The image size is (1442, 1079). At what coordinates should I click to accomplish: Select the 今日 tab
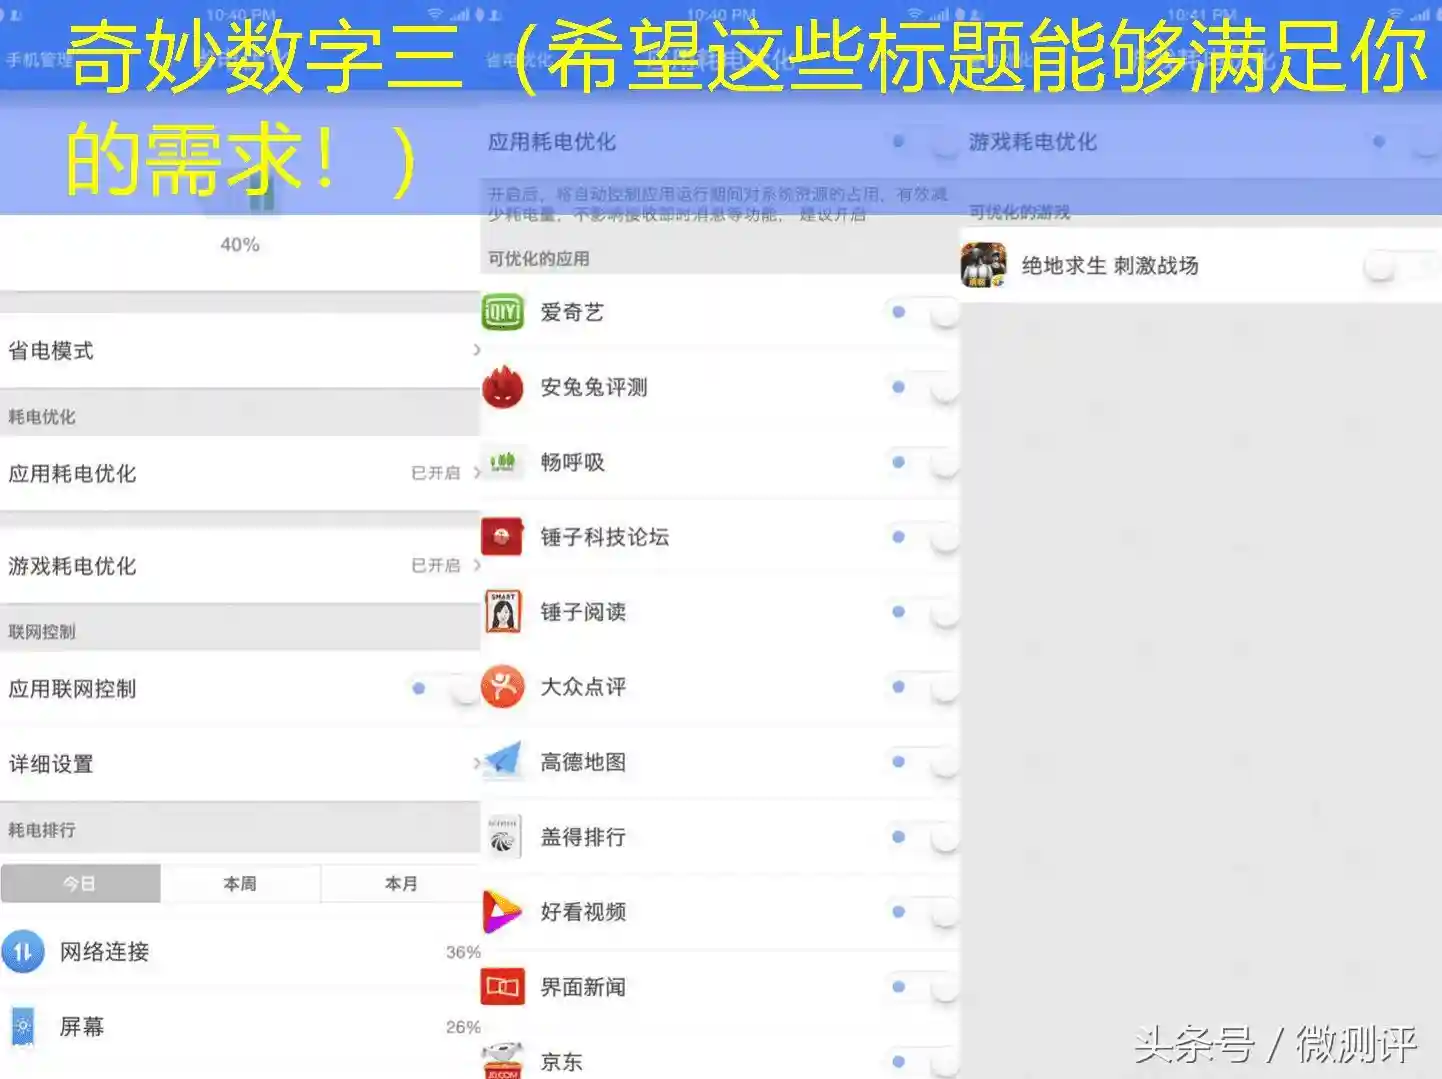click(80, 884)
